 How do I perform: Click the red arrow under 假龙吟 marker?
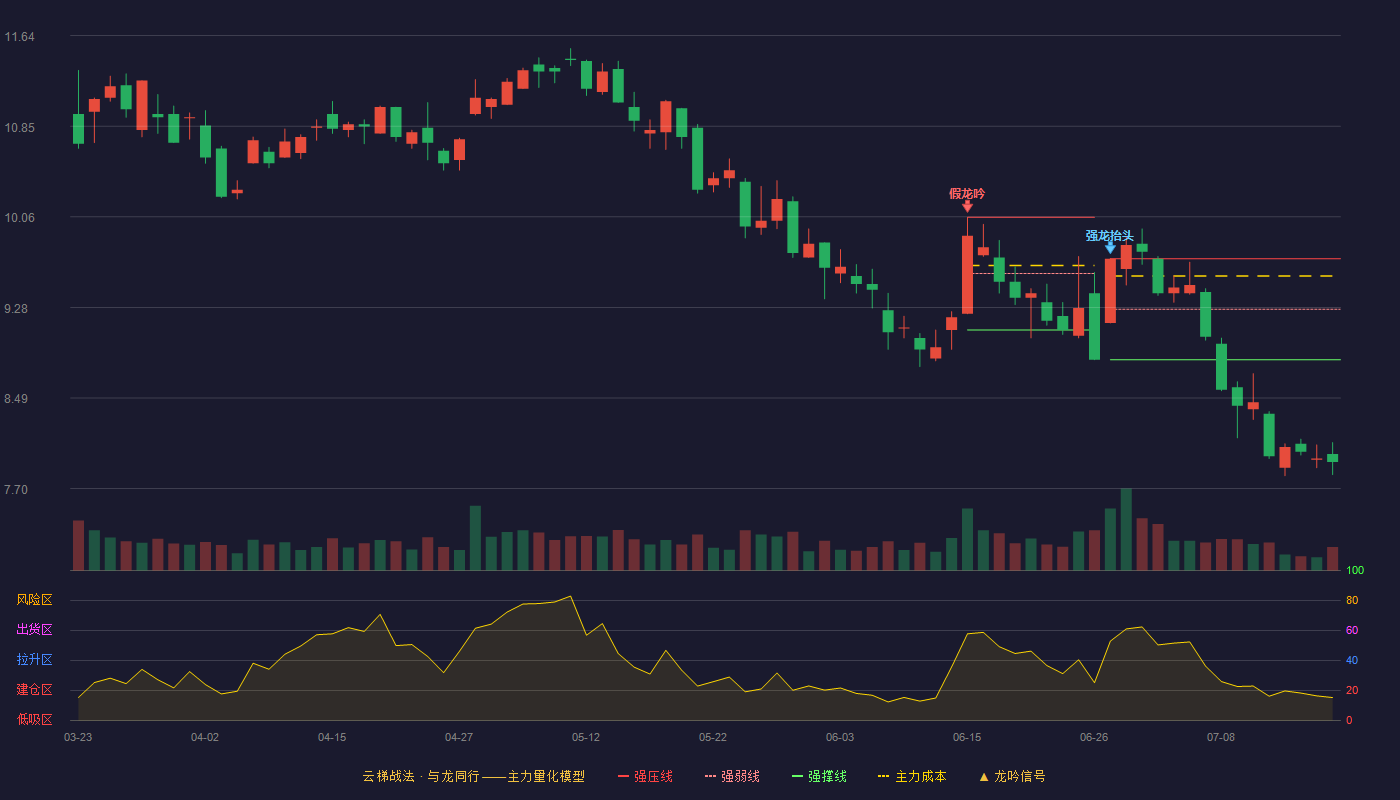[967, 206]
